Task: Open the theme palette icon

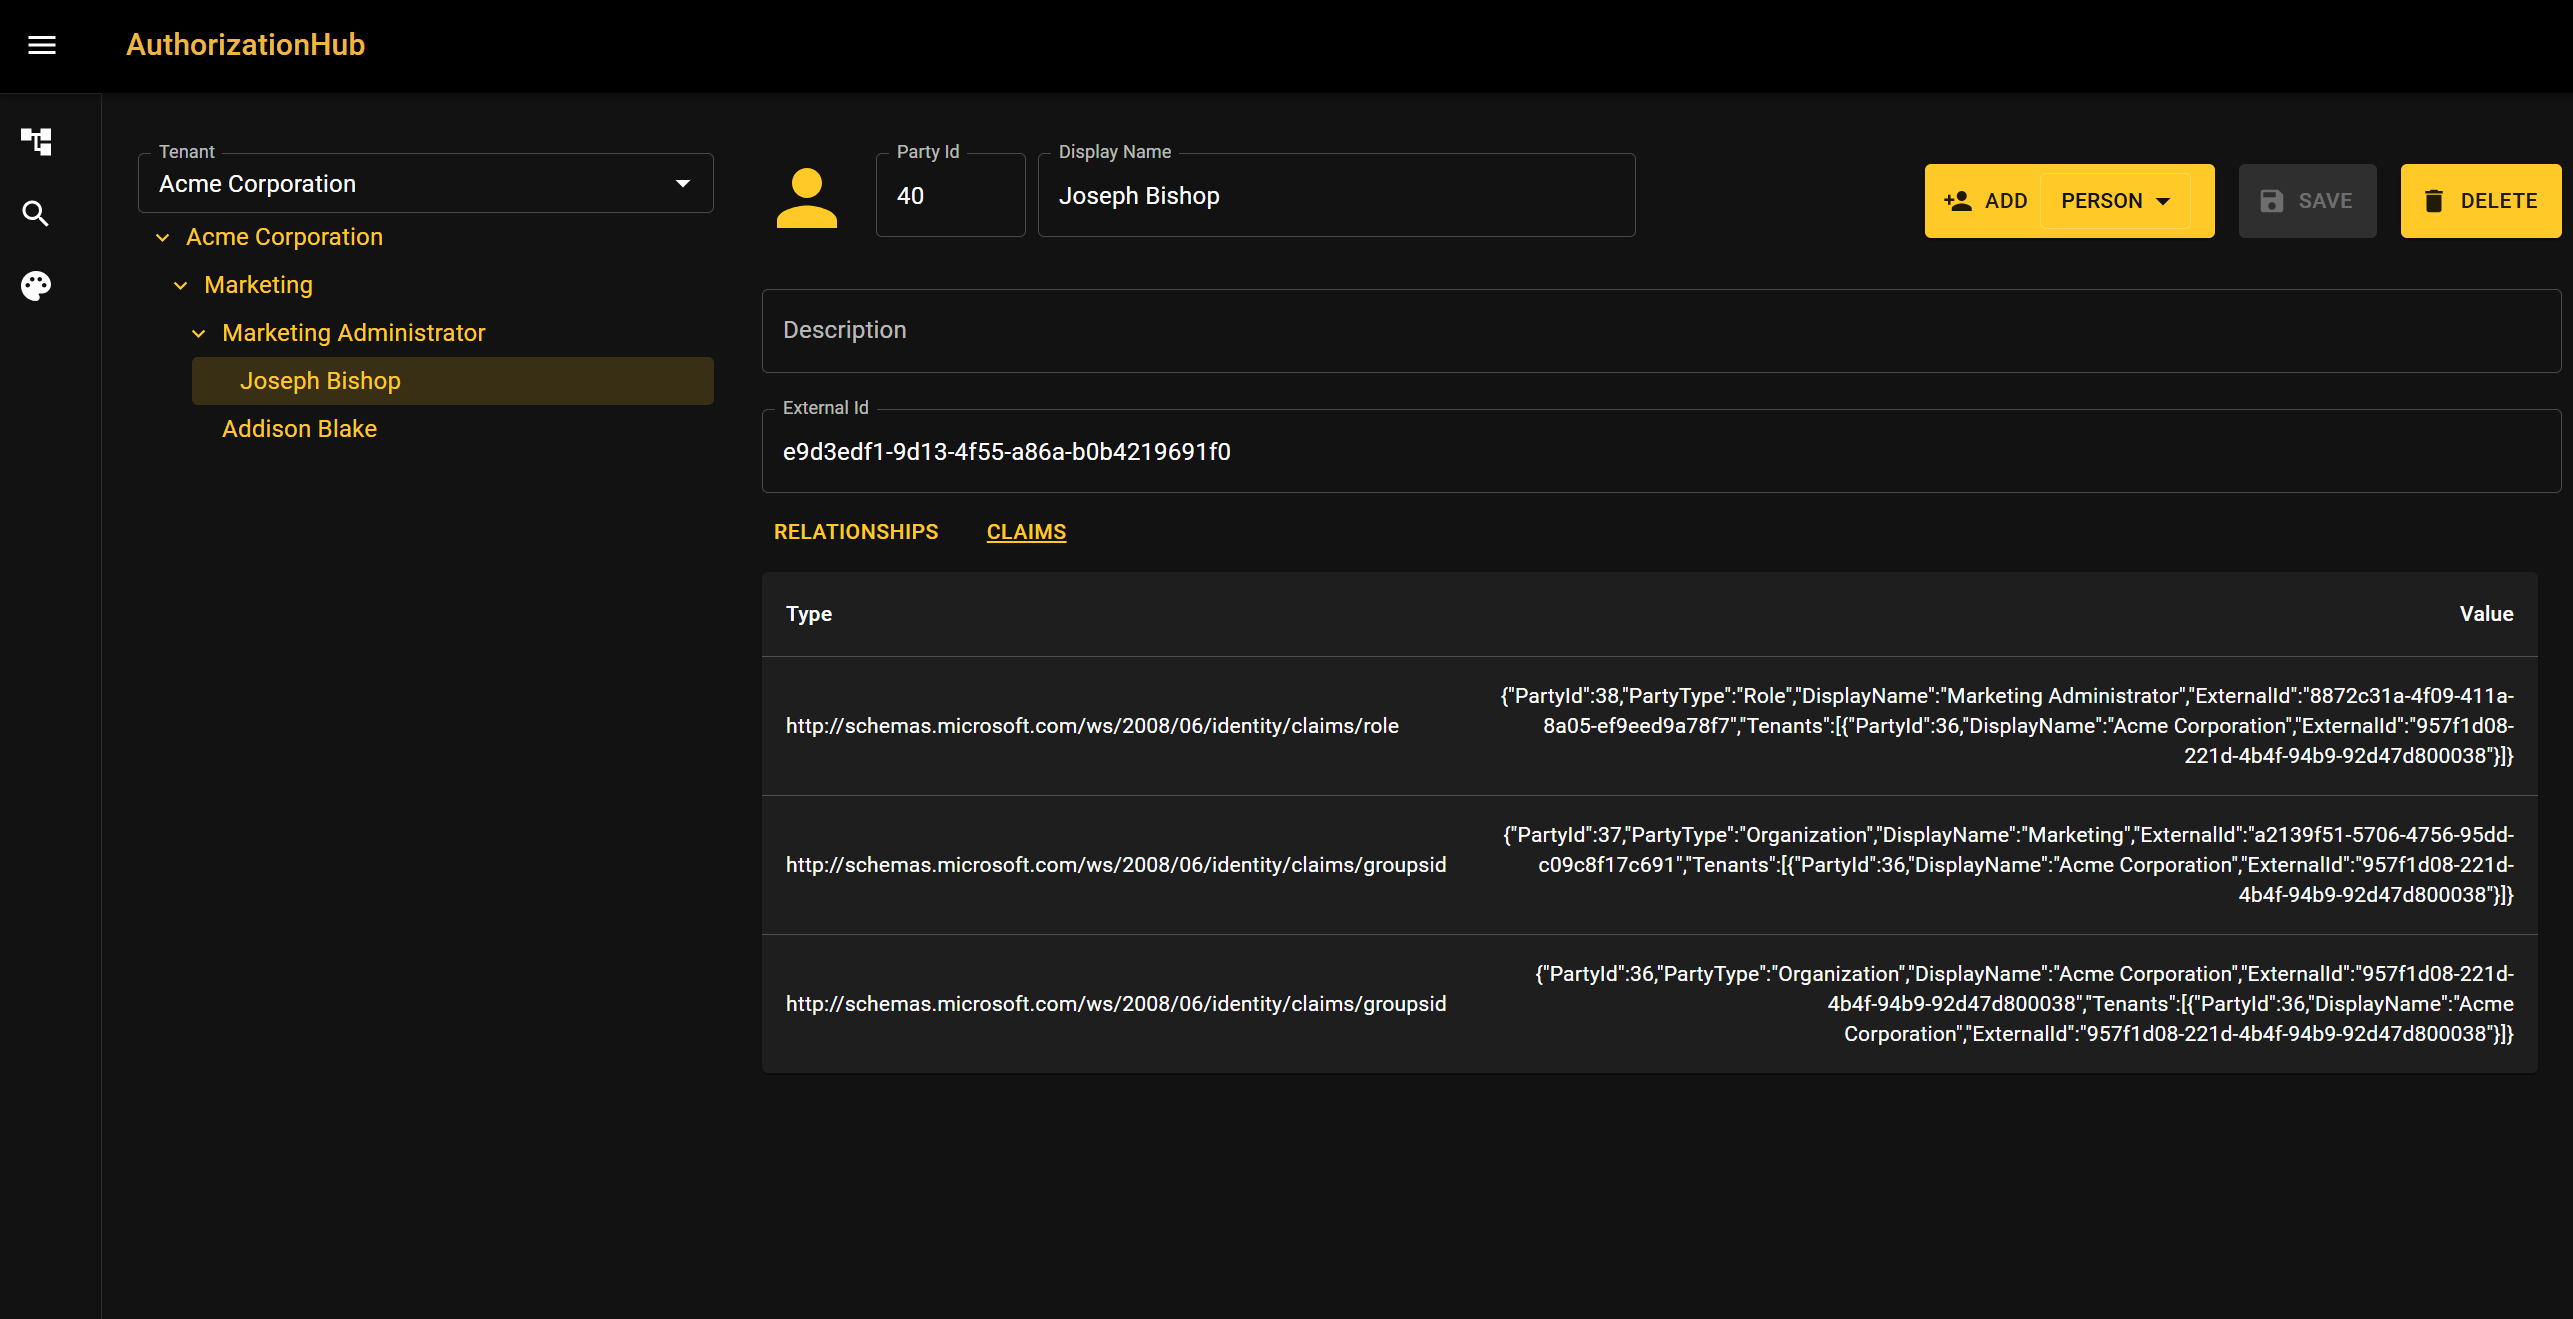Action: 36,286
